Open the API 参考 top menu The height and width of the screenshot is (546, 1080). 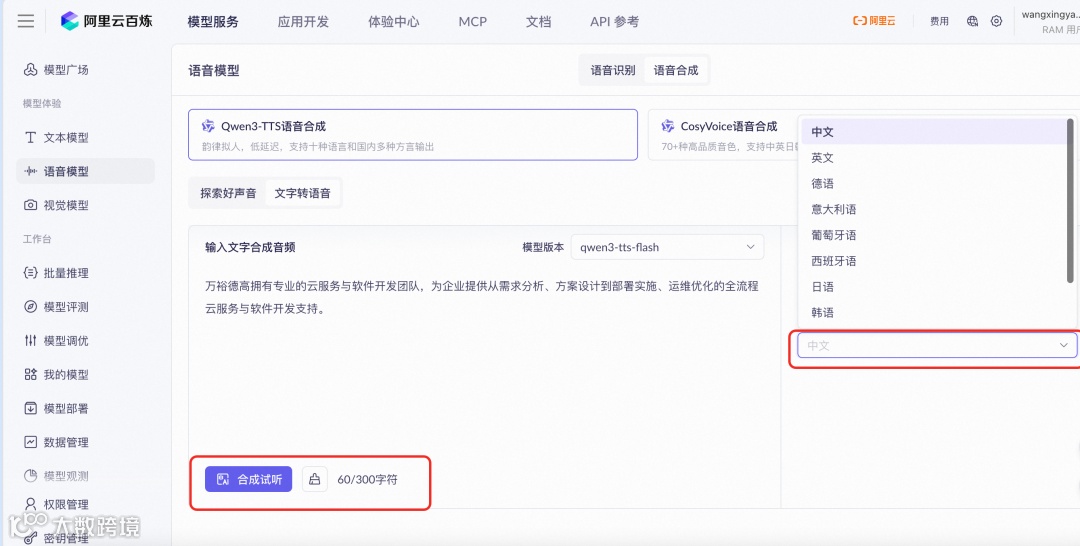[x=614, y=21]
